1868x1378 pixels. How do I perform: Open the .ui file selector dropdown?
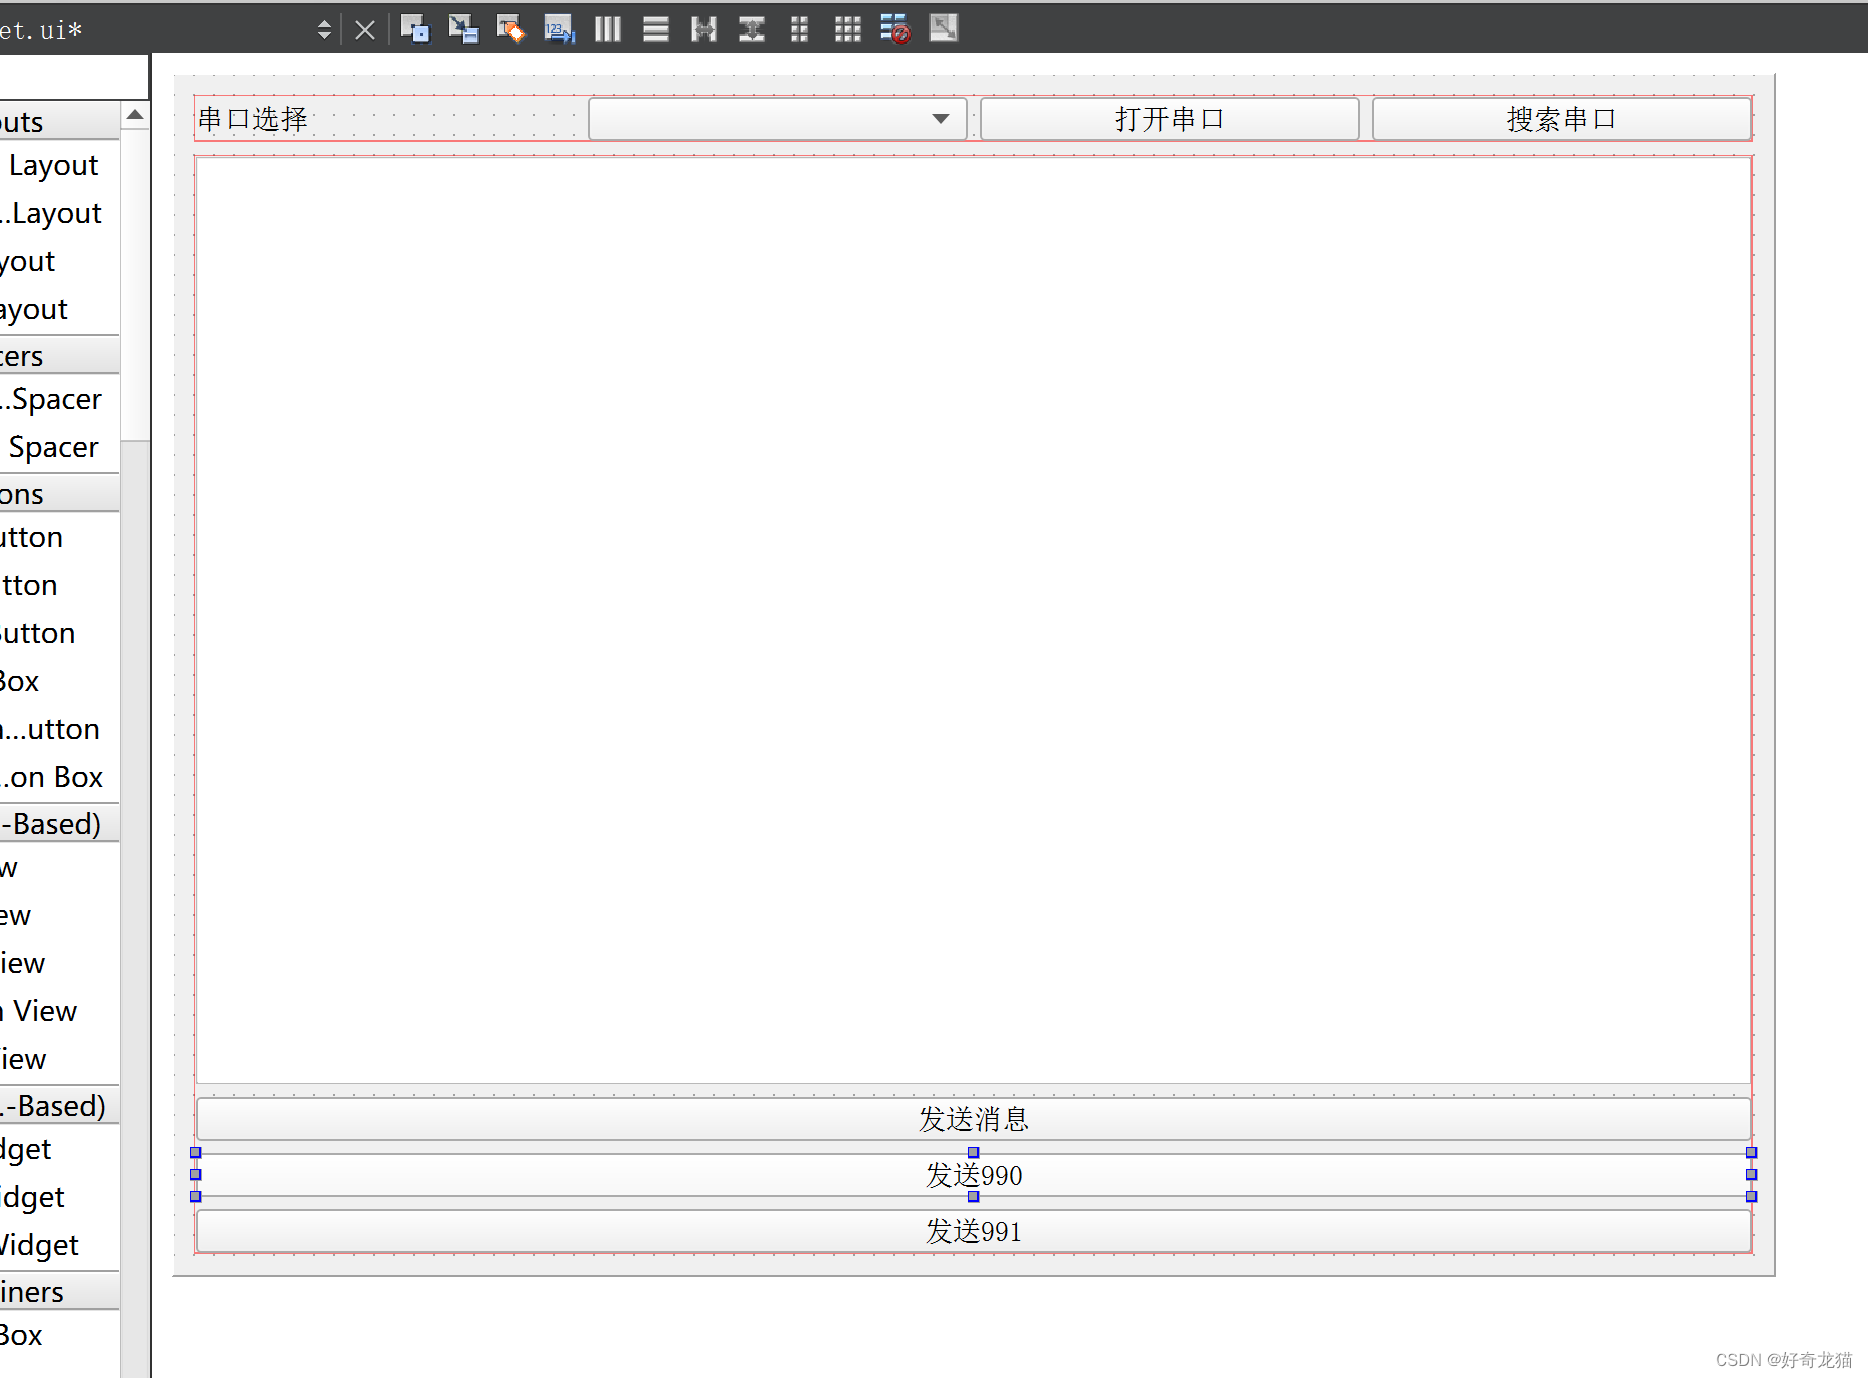323,30
